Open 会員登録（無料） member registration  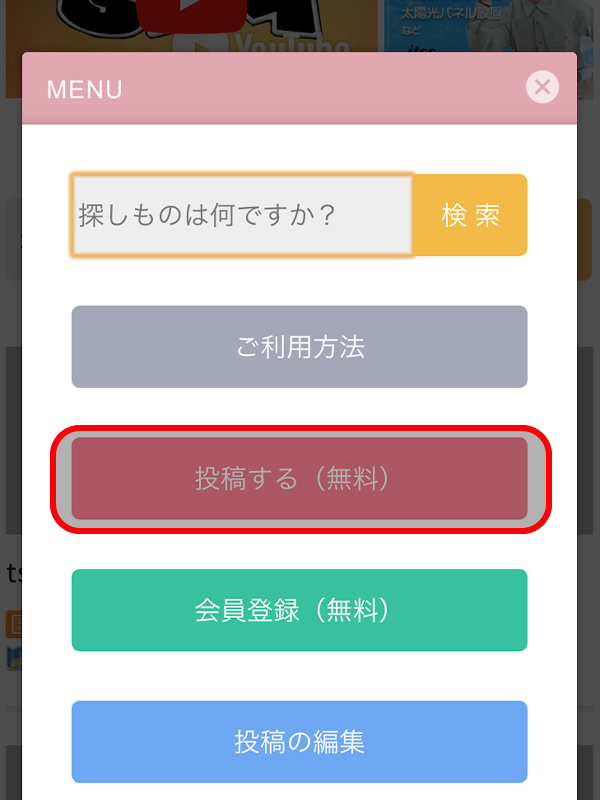click(299, 610)
